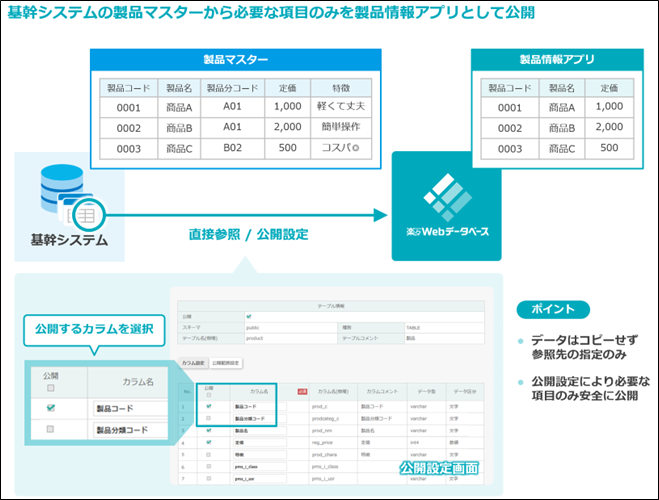
Task: Click column name field for row 5 prod_chara
Action: coord(260,455)
